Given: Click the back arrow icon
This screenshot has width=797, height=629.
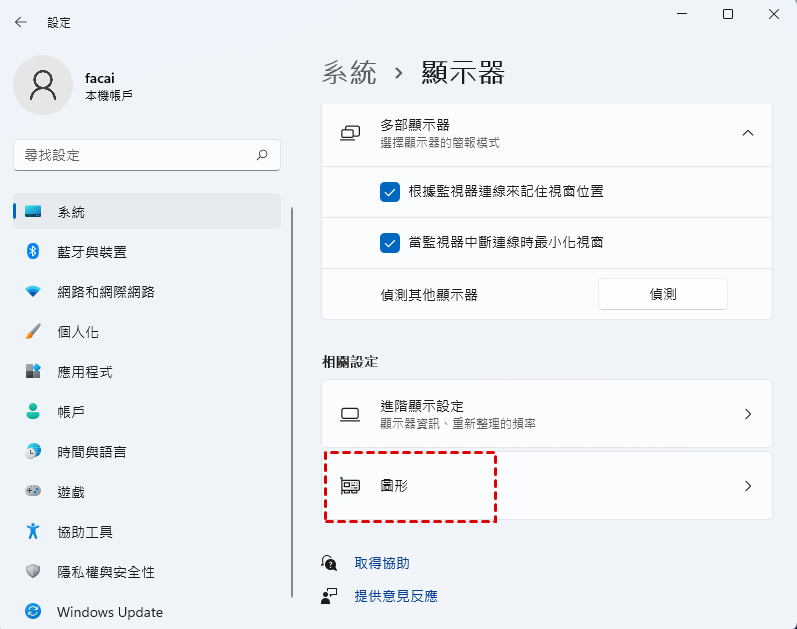Looking at the screenshot, I should [21, 22].
